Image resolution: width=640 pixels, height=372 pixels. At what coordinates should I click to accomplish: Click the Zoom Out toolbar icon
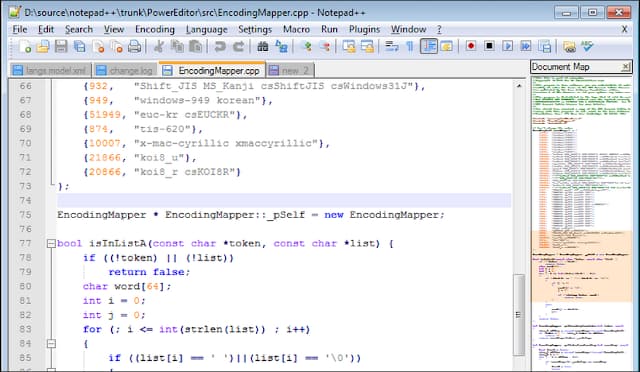click(x=324, y=47)
